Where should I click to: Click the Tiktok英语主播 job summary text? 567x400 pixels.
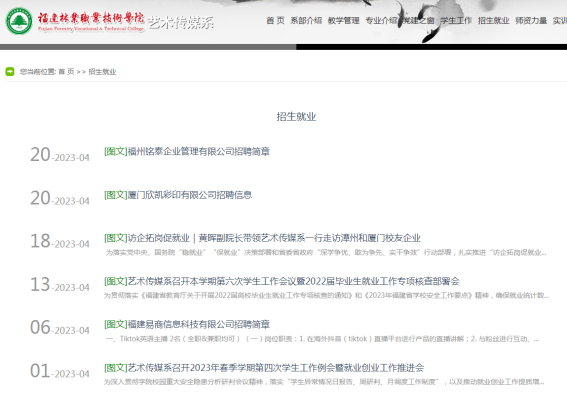[x=322, y=339]
